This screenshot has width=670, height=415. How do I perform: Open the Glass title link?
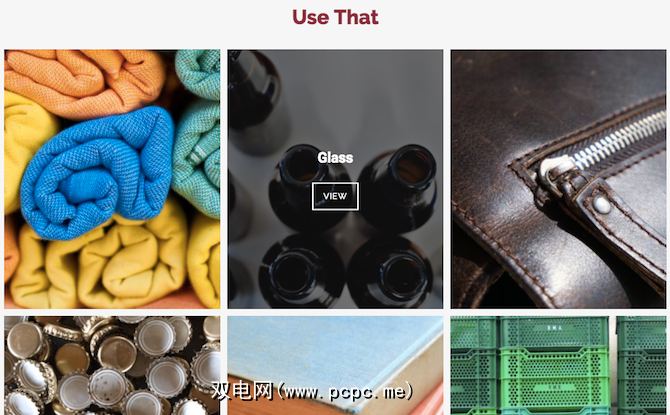point(335,158)
